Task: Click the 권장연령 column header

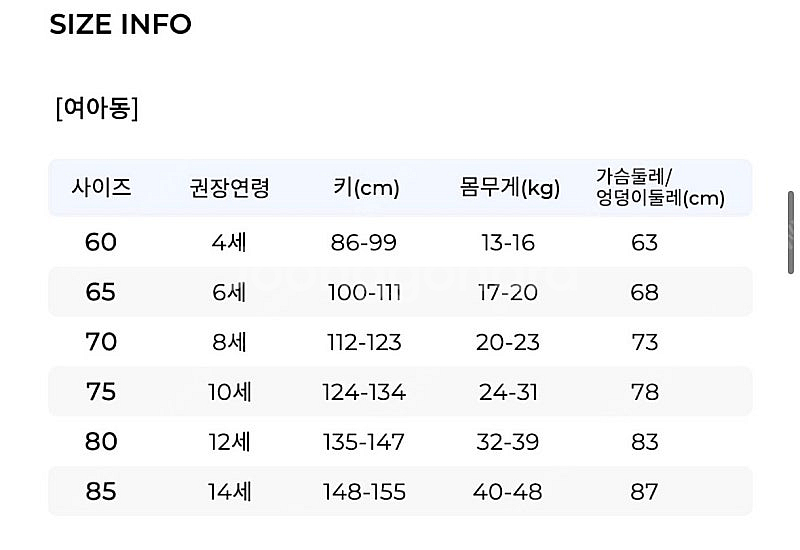Action: [x=229, y=188]
